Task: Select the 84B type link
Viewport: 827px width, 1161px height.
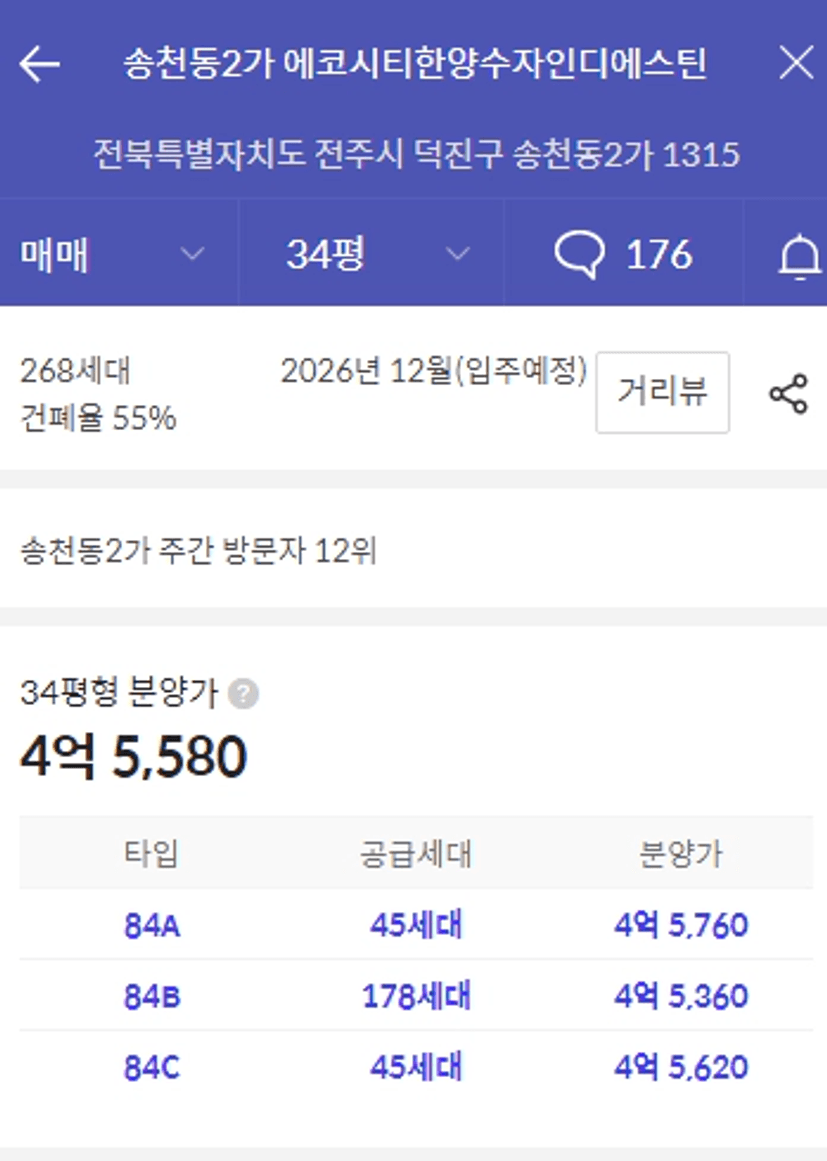Action: pyautogui.click(x=152, y=997)
